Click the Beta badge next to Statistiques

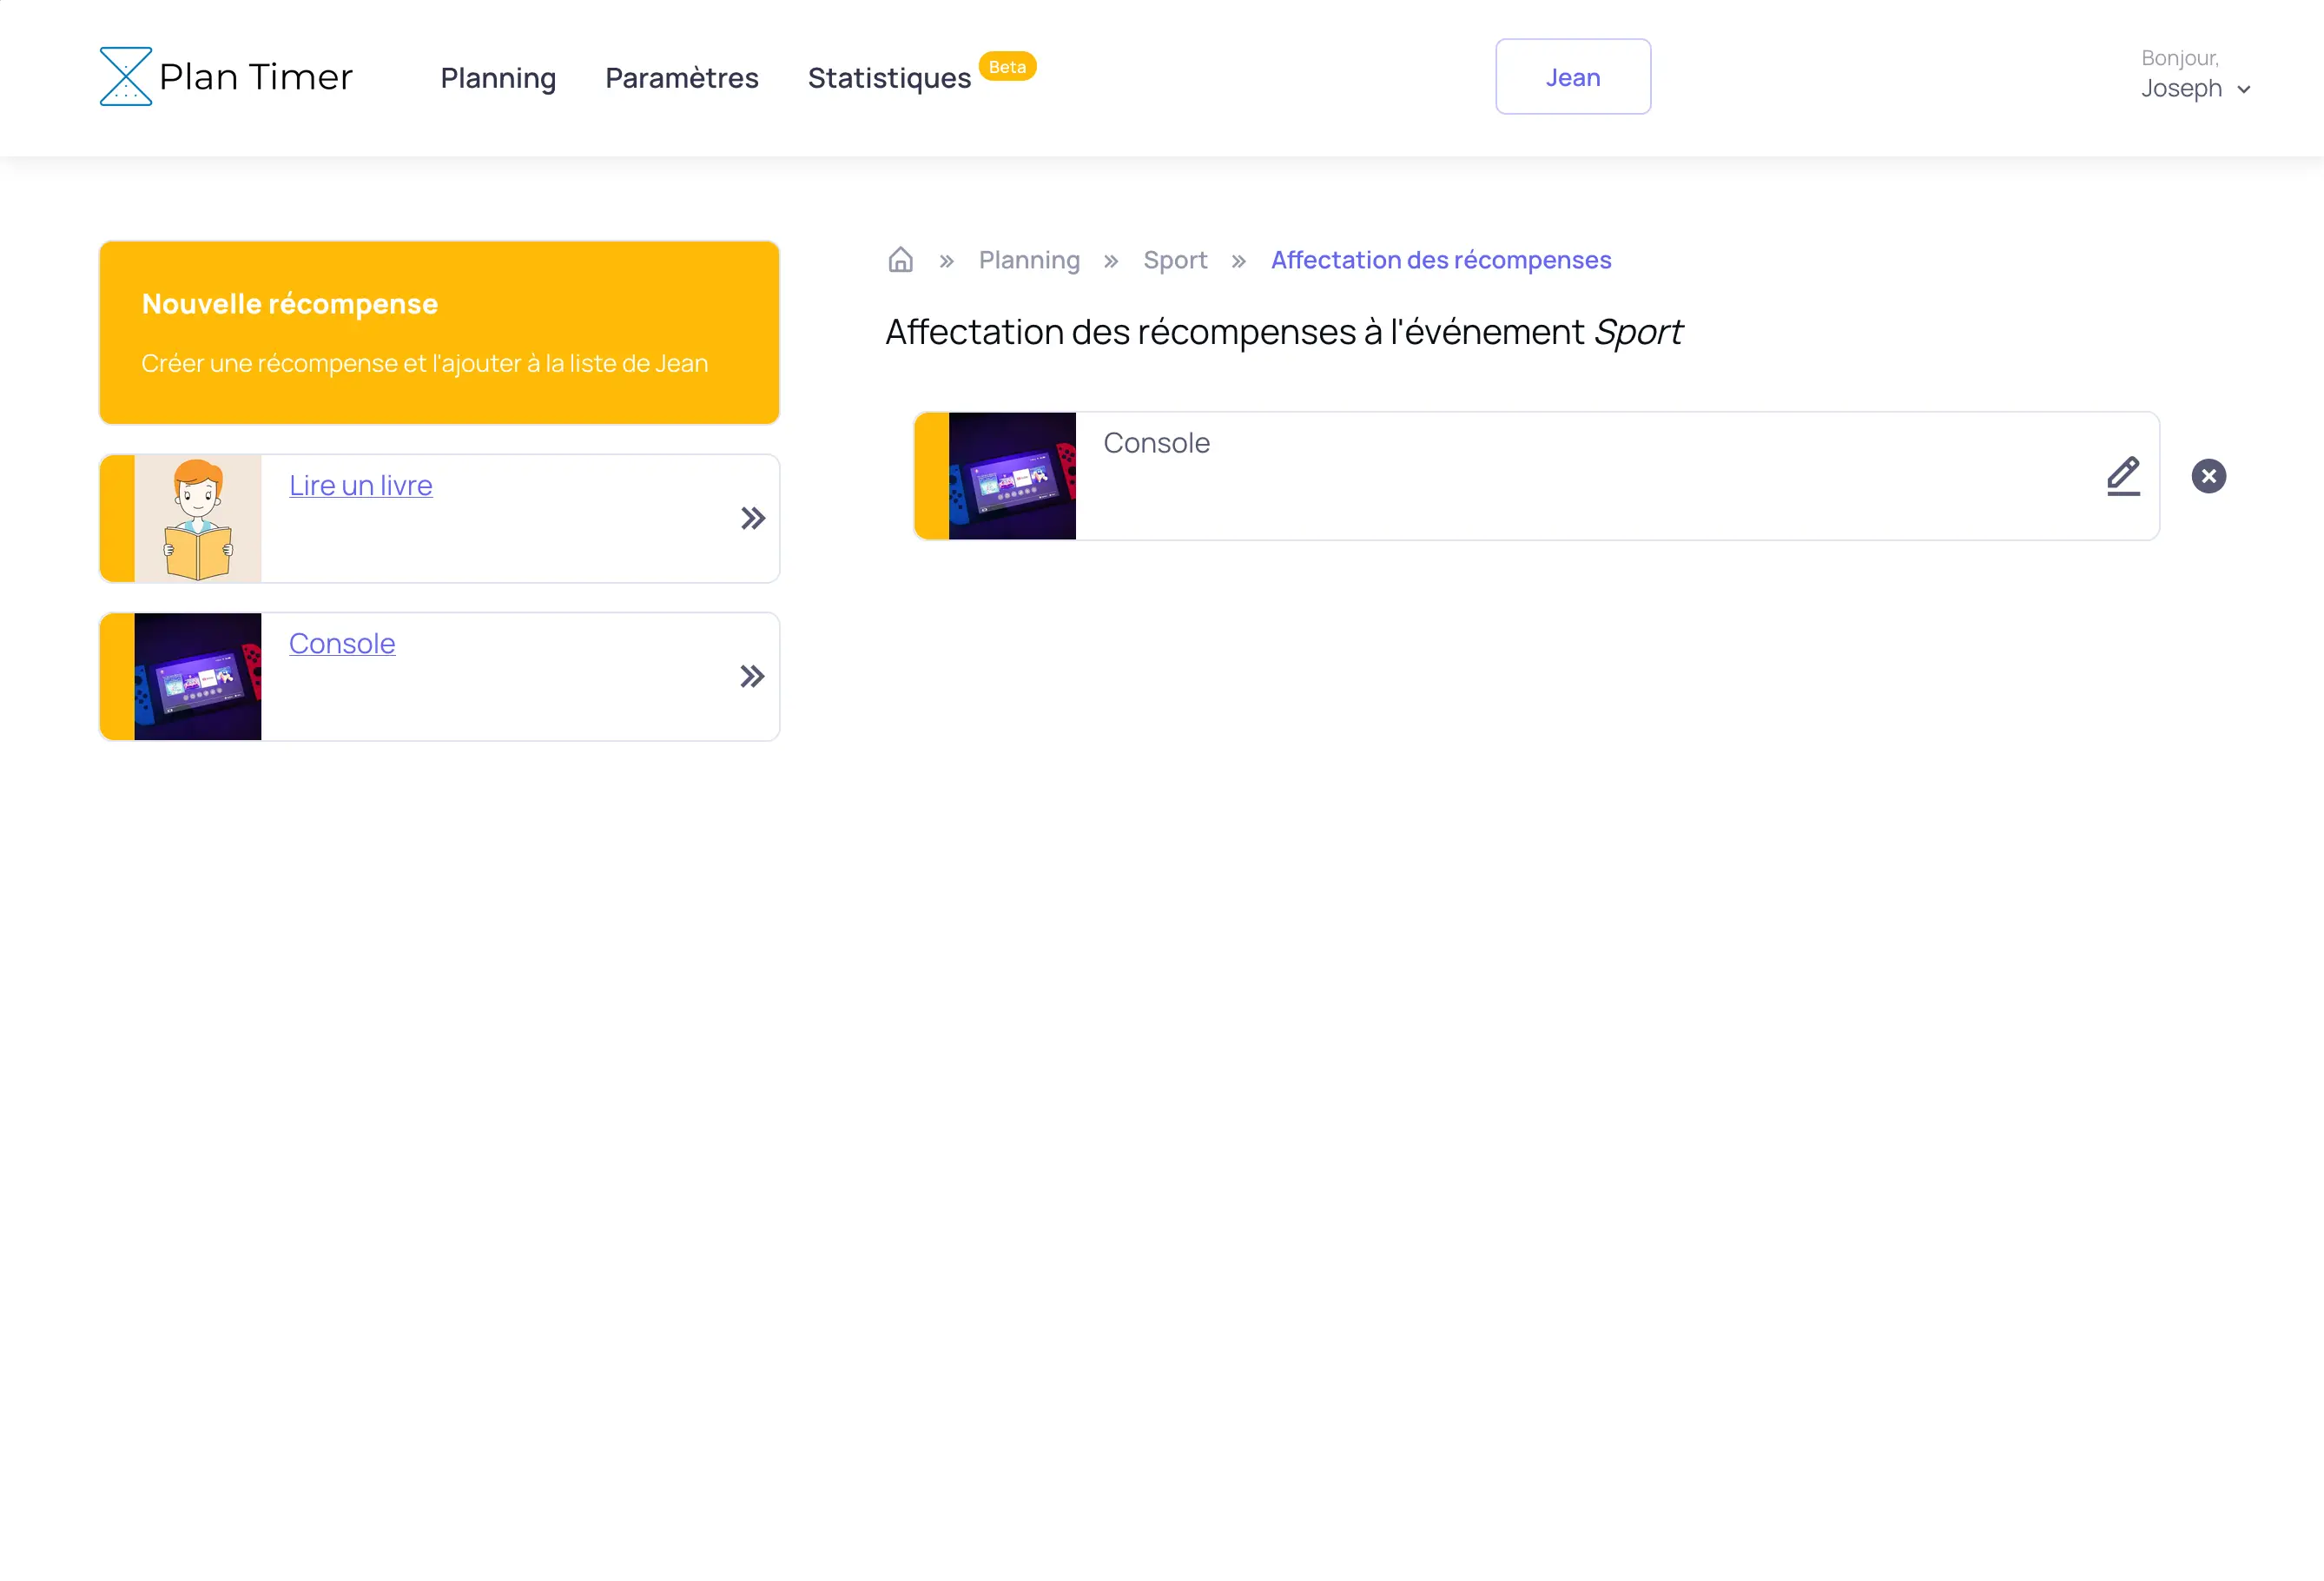coord(1006,67)
